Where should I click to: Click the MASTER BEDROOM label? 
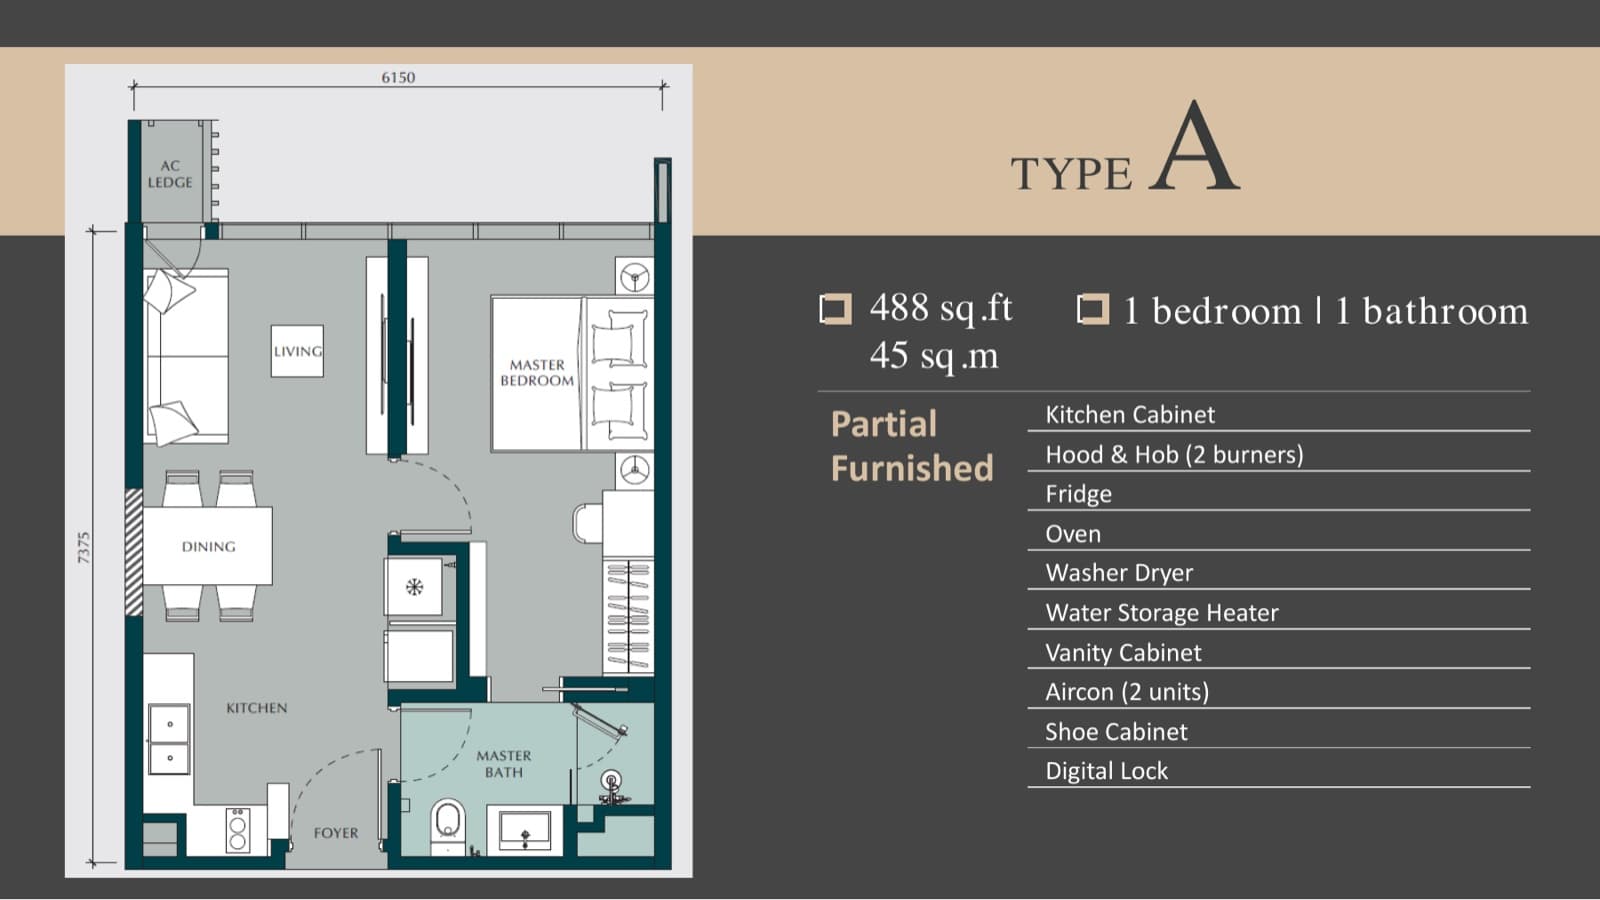click(537, 373)
